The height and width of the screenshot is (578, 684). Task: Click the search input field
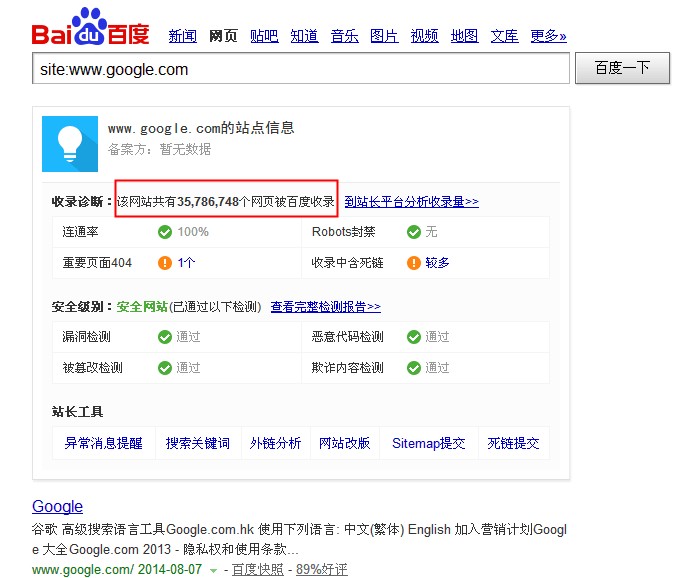click(x=300, y=69)
